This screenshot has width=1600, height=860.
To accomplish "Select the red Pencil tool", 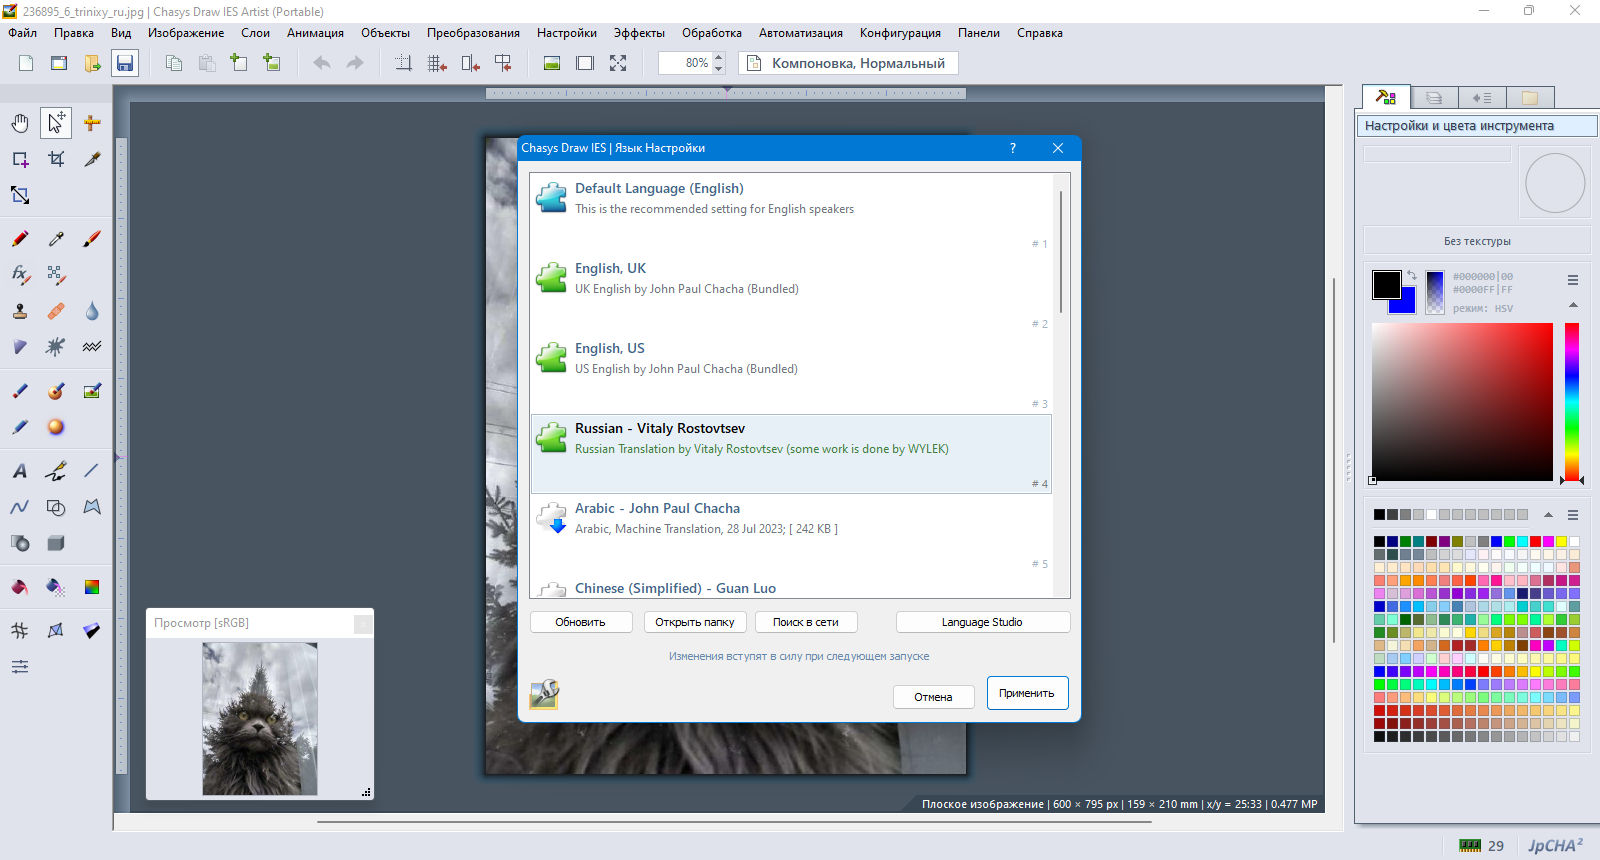I will pos(20,239).
